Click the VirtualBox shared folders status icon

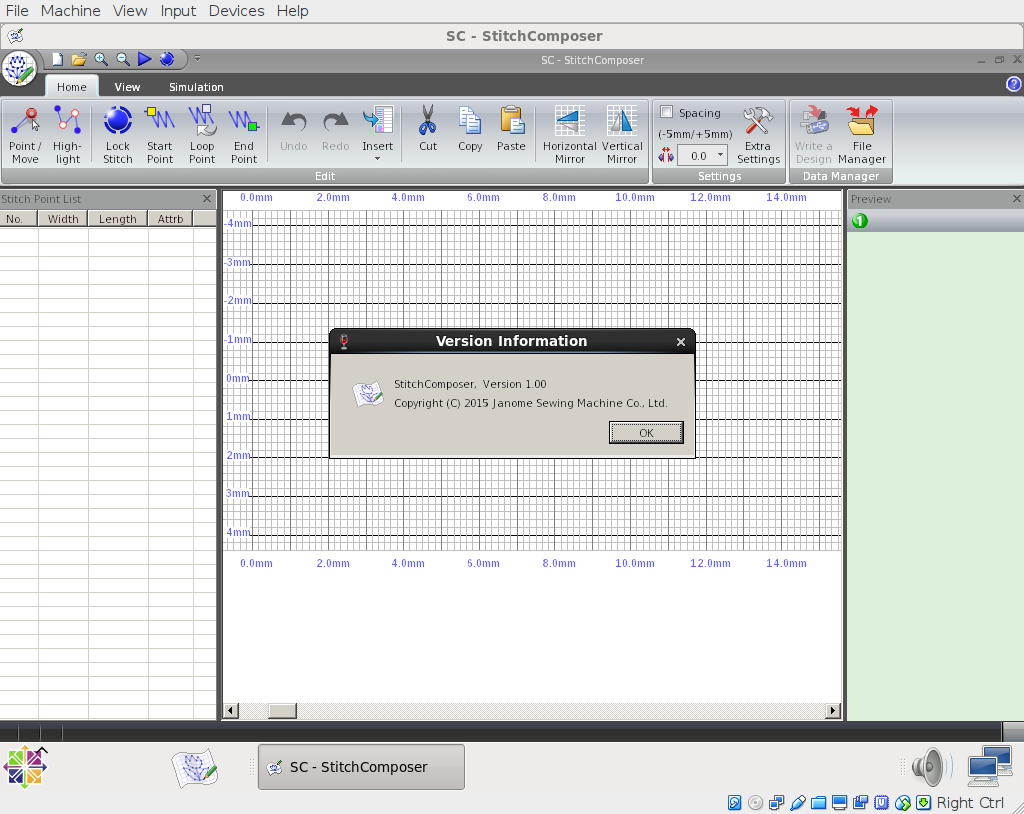pyautogui.click(x=818, y=803)
